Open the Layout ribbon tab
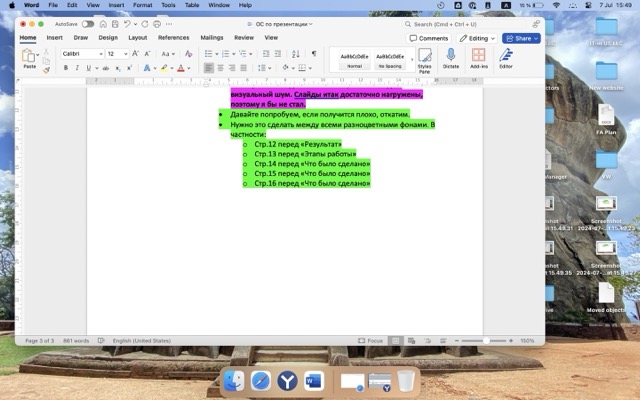This screenshot has width=640, height=400. tap(137, 37)
